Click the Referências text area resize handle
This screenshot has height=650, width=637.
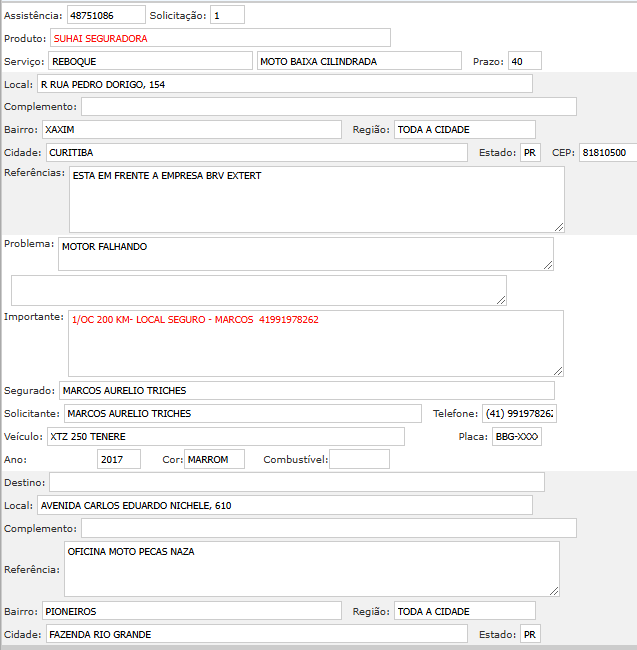[x=559, y=226]
